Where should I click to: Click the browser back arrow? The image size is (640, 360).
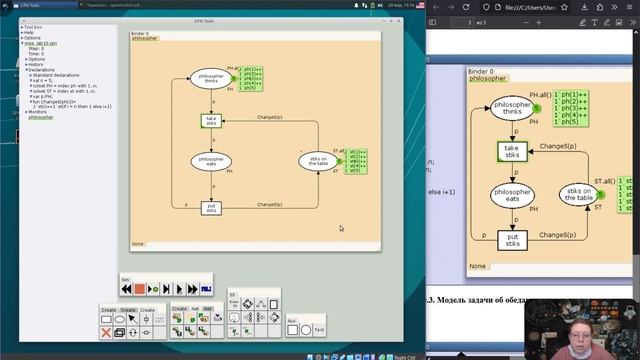[x=436, y=7]
